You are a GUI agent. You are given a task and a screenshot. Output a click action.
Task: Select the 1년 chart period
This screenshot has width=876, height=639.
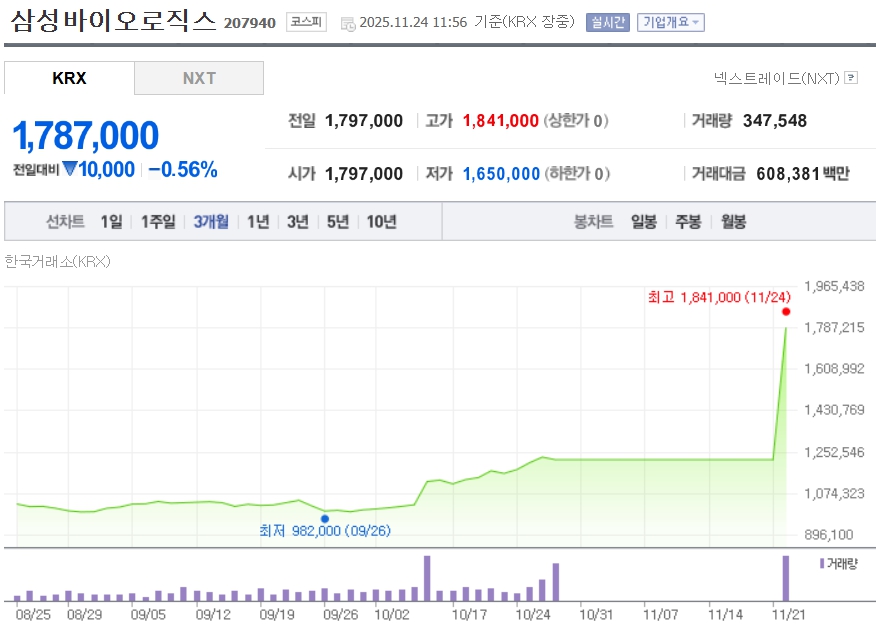258,222
